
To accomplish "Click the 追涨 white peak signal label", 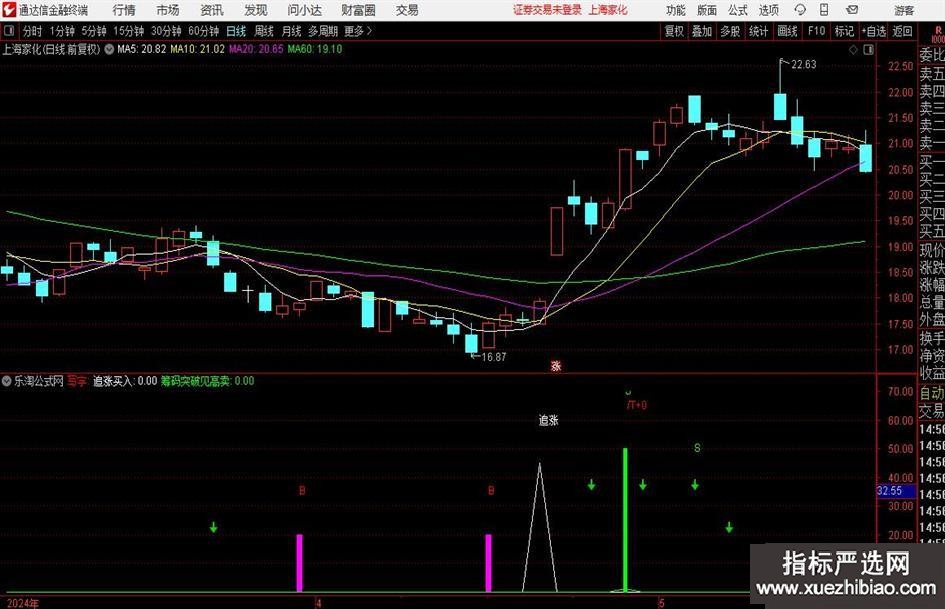I will click(548, 421).
